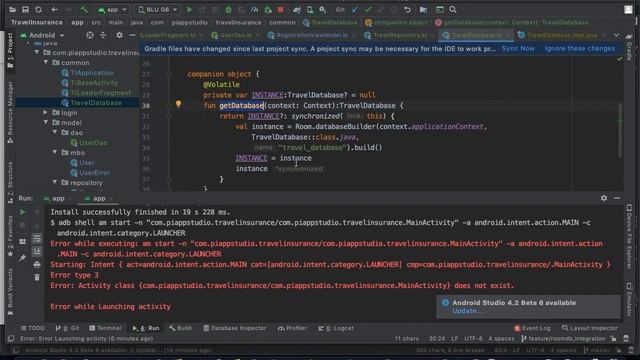
Task: Rerun app with green play in Run panel
Action: [x=22, y=212]
